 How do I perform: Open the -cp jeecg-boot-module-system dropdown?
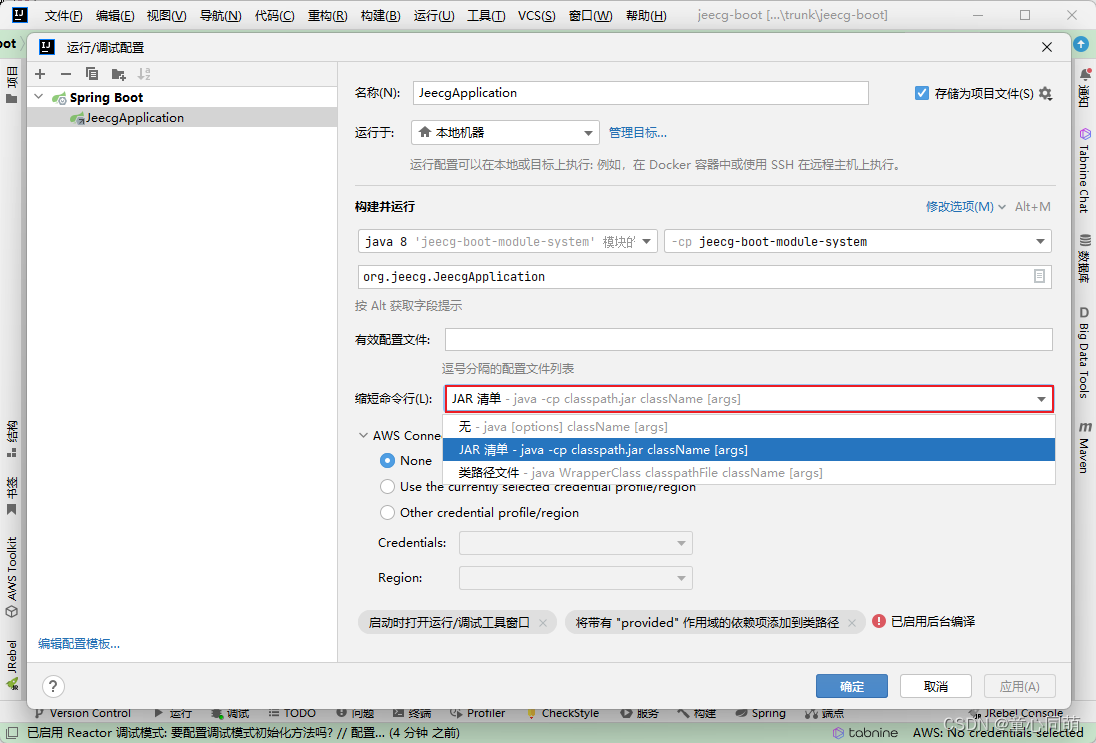pos(858,241)
